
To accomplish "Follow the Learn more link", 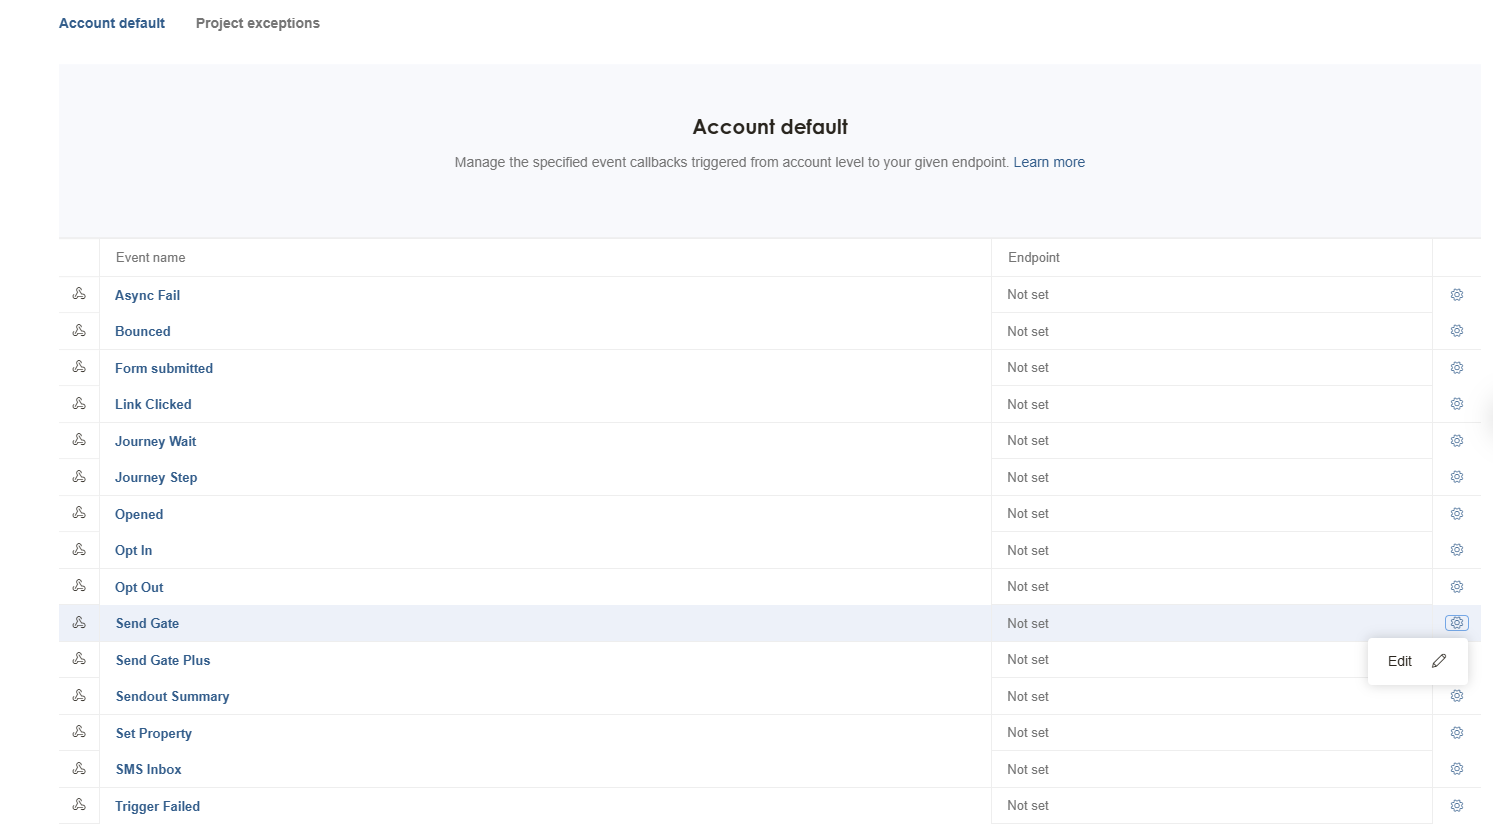I will coord(1048,162).
